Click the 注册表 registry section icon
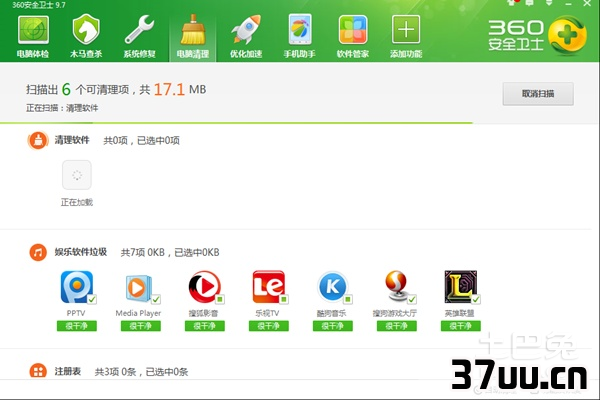 38,371
